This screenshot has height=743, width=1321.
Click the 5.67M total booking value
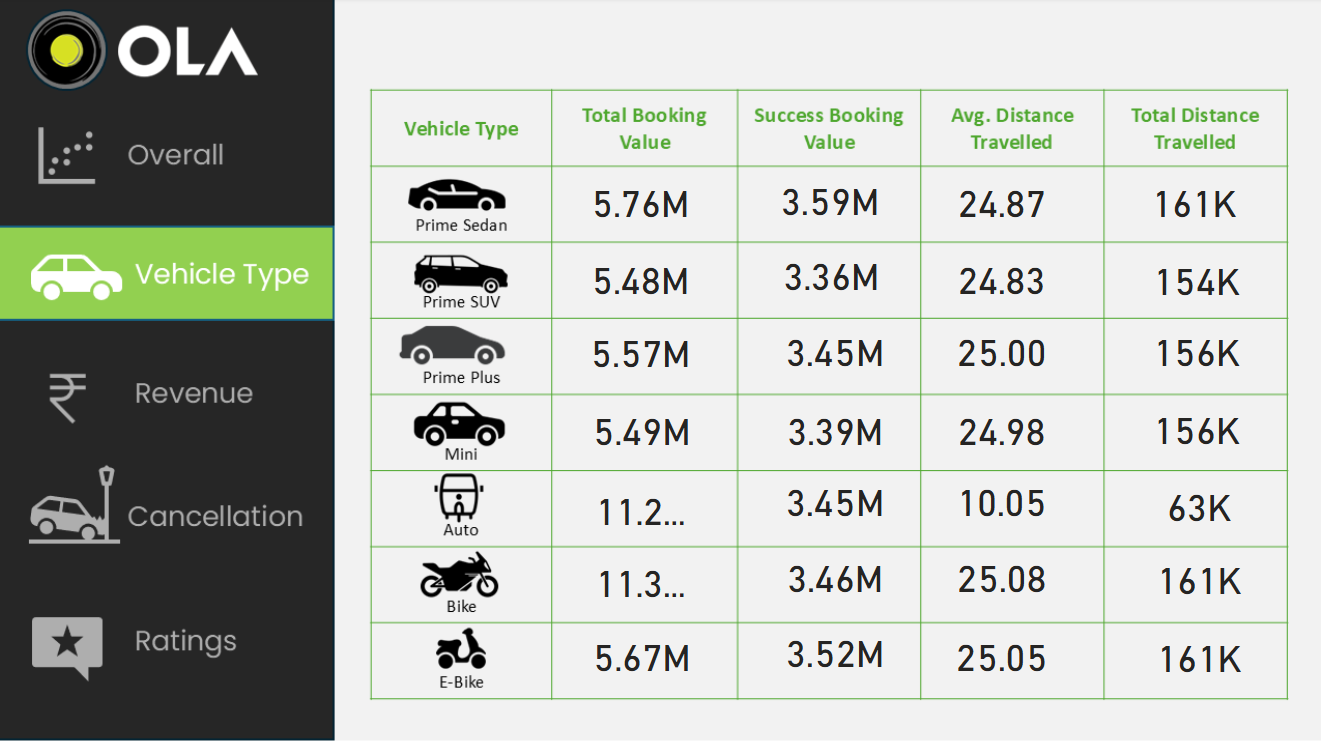(642, 658)
